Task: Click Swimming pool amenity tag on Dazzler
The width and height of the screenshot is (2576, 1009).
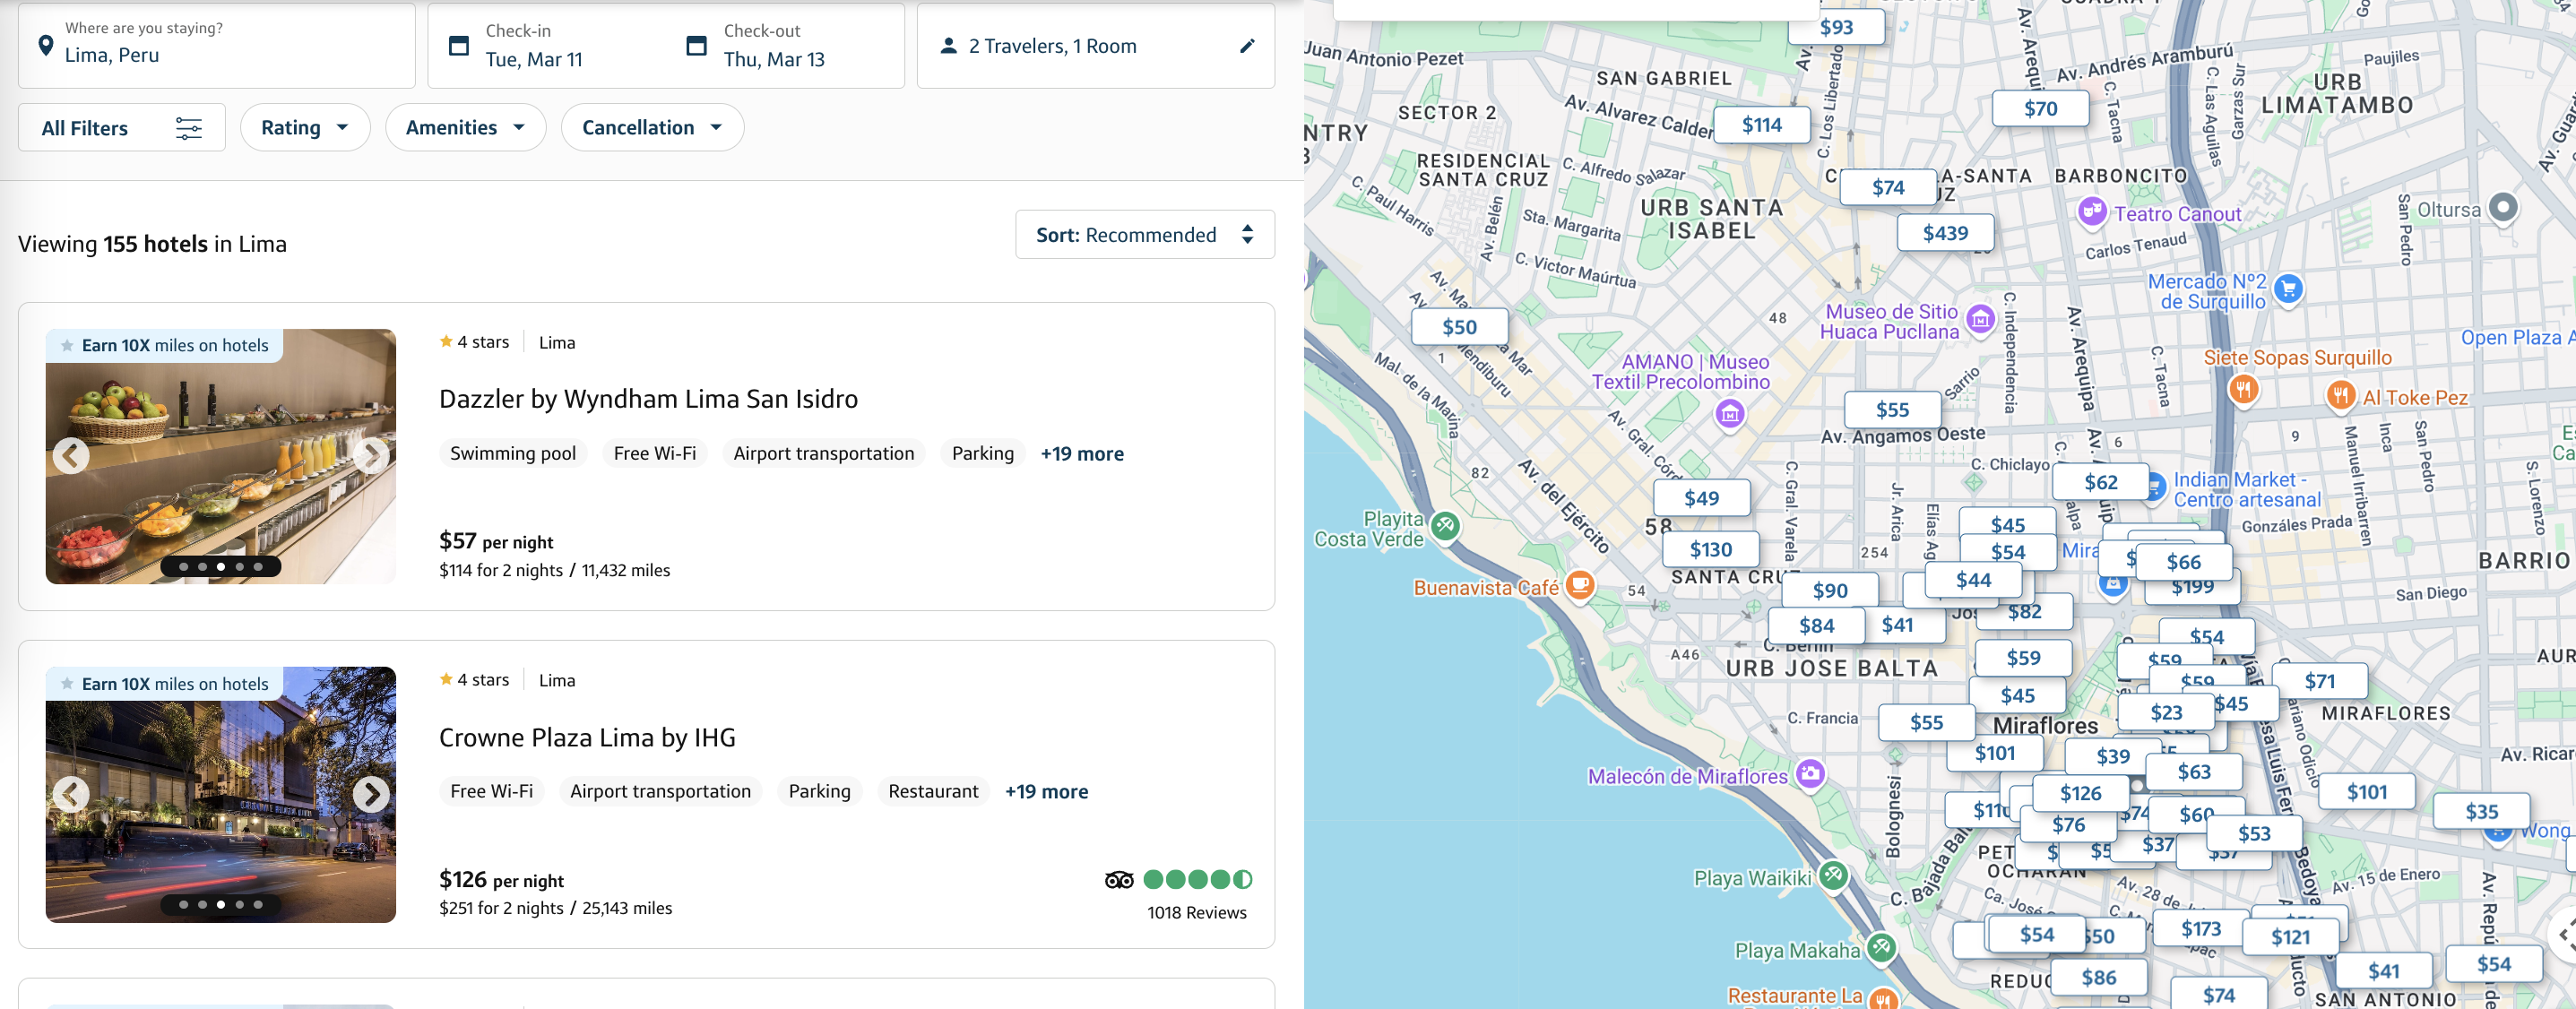Action: [x=512, y=454]
